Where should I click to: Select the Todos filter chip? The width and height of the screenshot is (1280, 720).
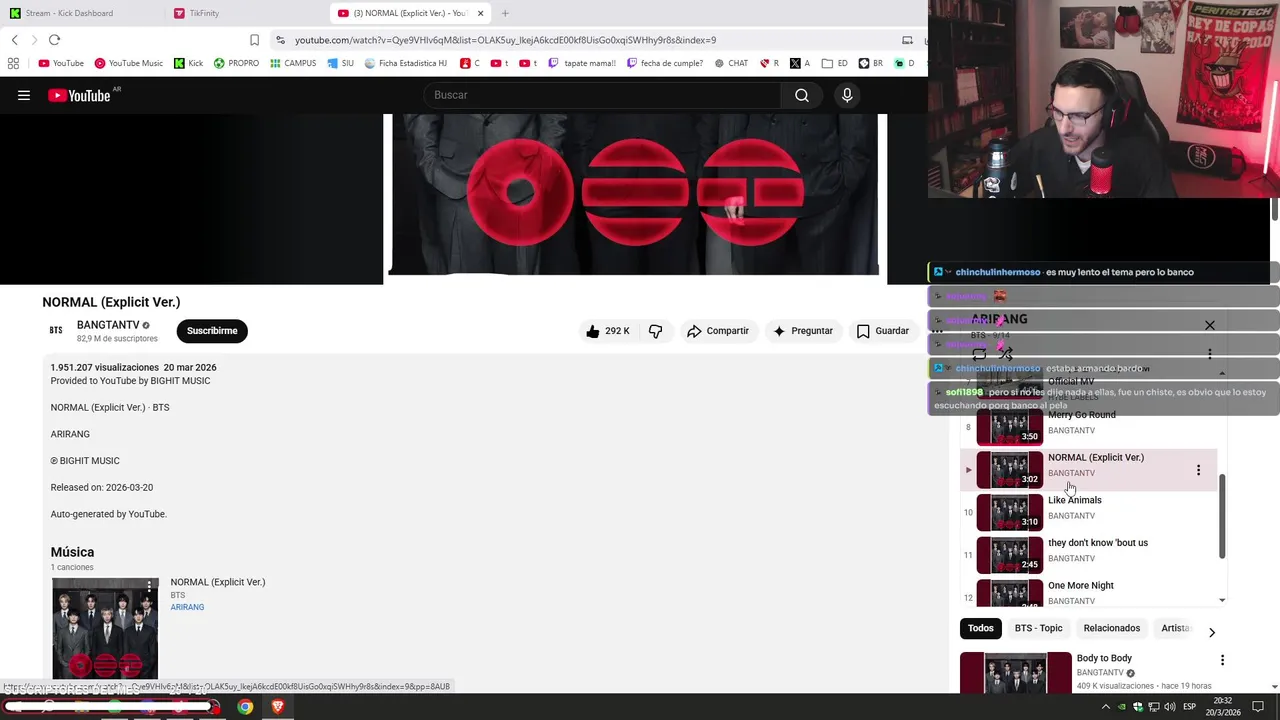981,628
